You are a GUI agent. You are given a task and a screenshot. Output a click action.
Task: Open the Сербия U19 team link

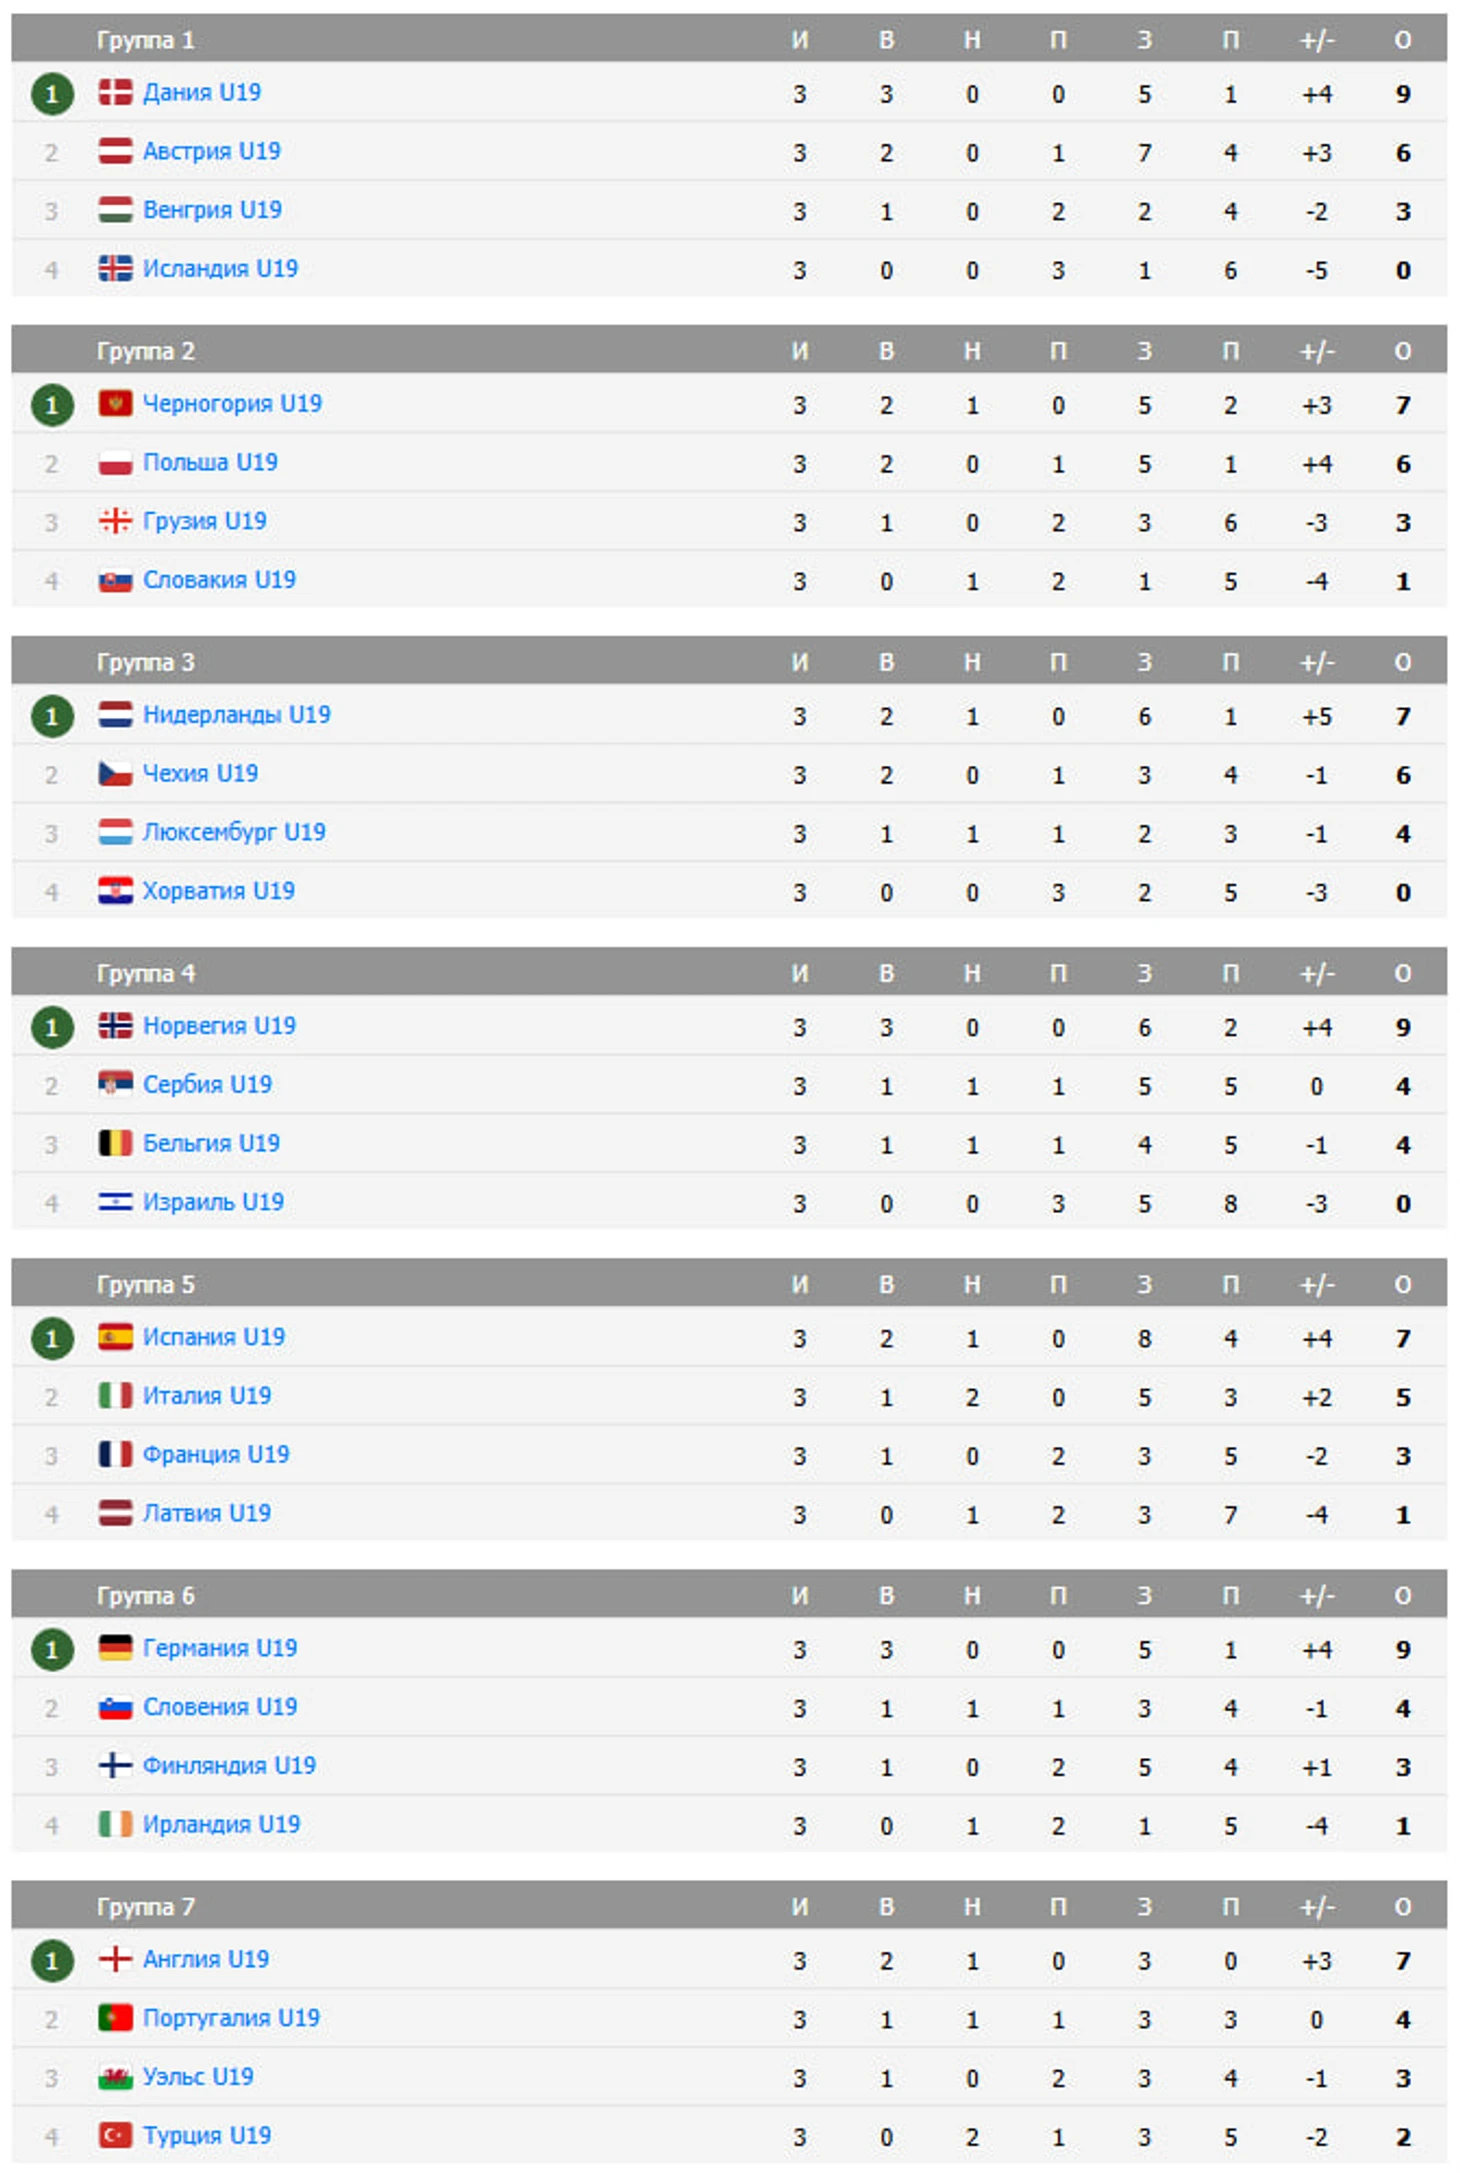(x=207, y=1084)
